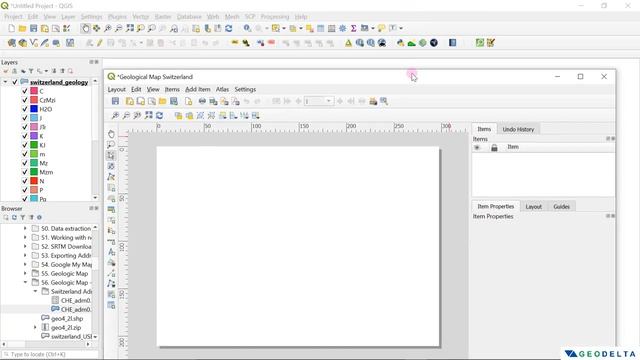This screenshot has height=360, width=640.
Task: Click the H2O blue color swatch
Action: point(34,109)
